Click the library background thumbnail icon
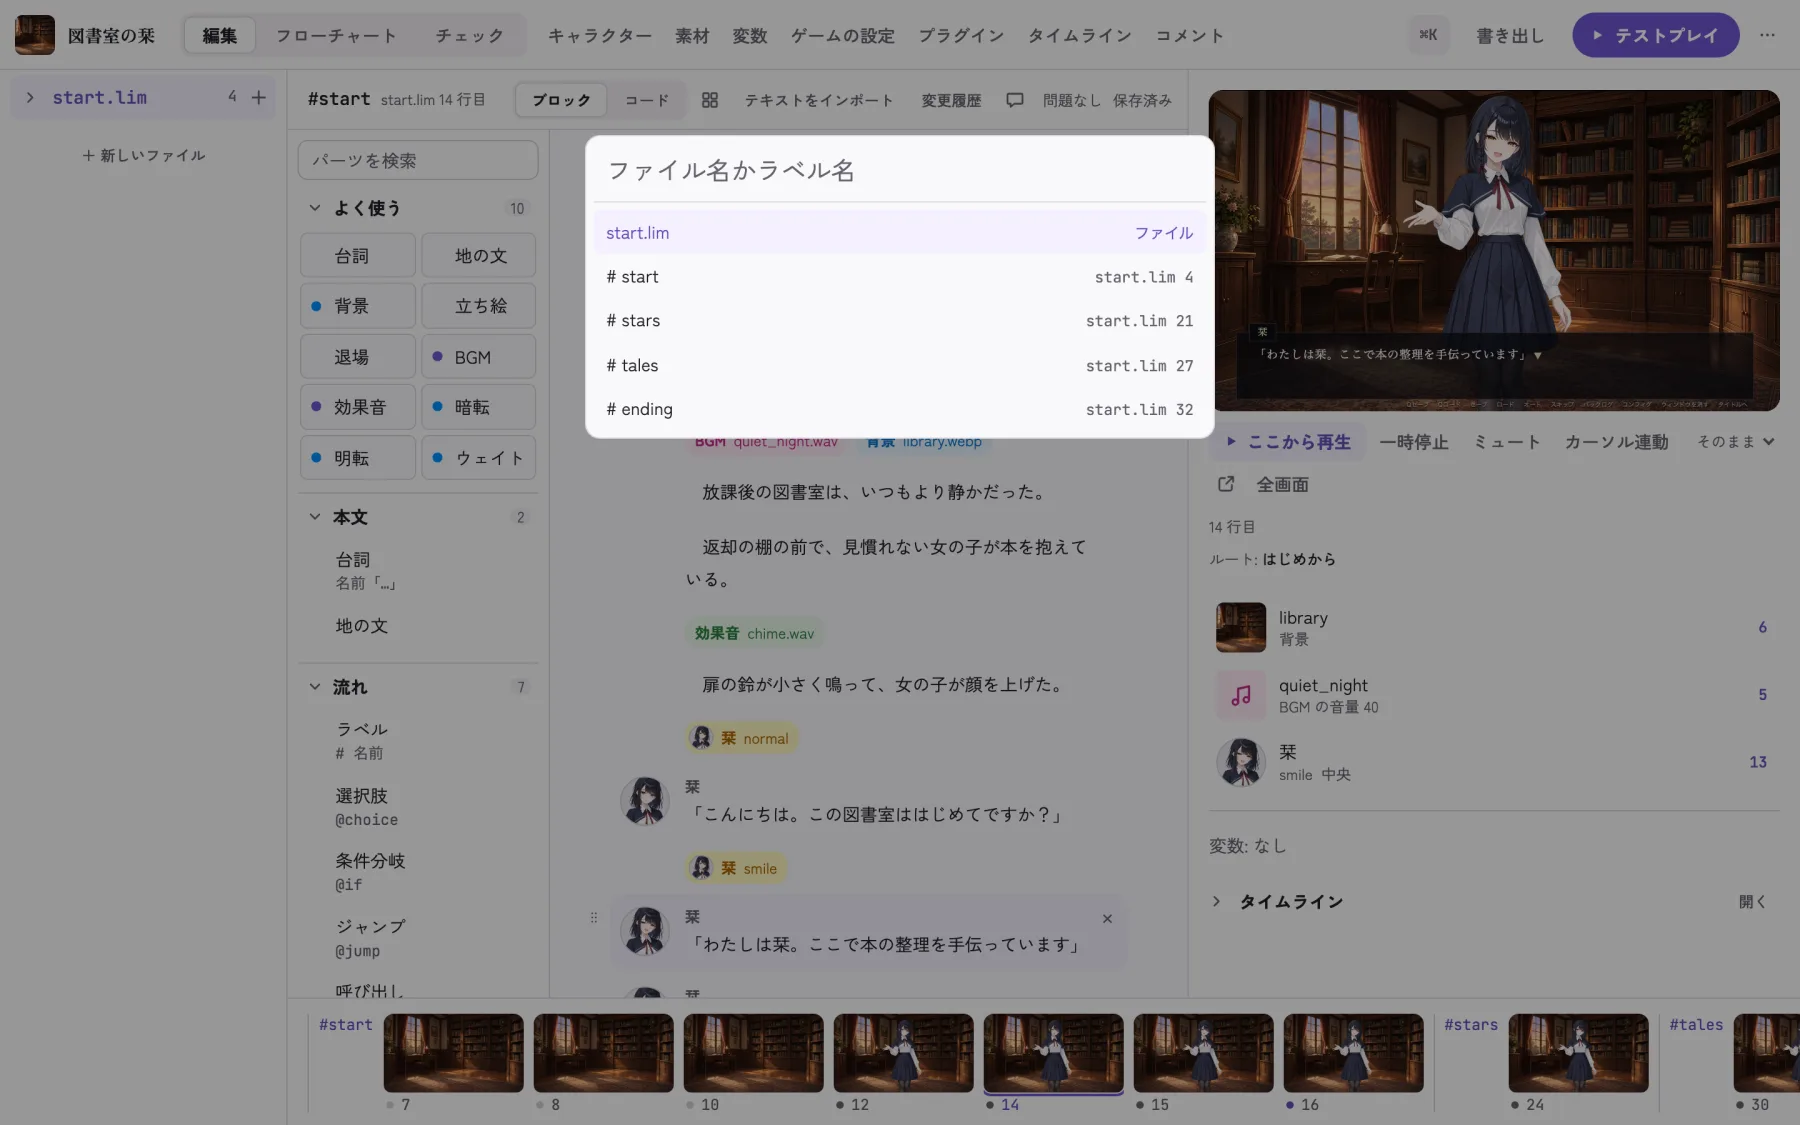 click(x=1241, y=627)
